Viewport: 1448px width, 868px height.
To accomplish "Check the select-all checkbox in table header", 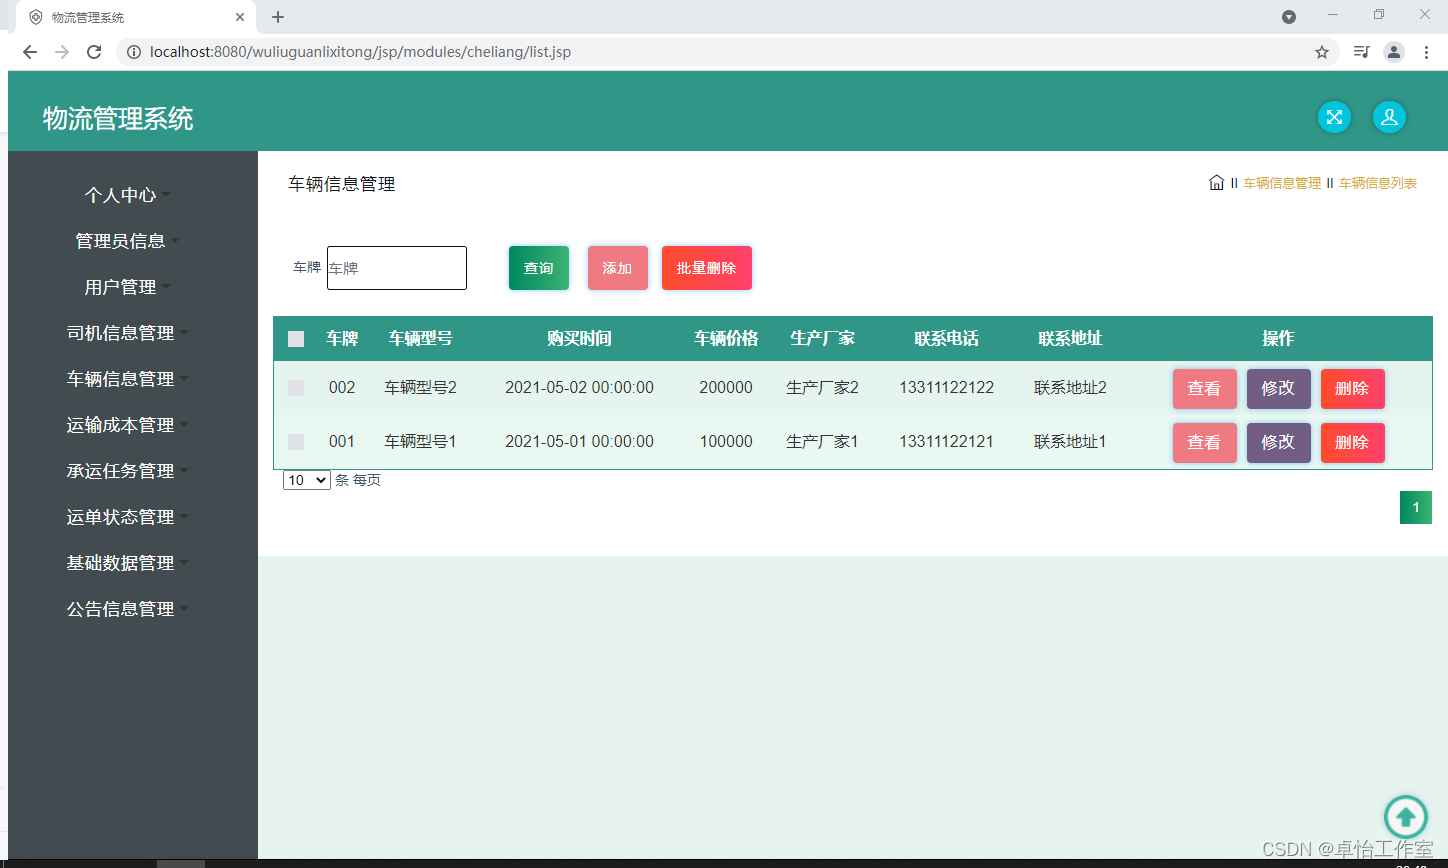I will tap(295, 339).
